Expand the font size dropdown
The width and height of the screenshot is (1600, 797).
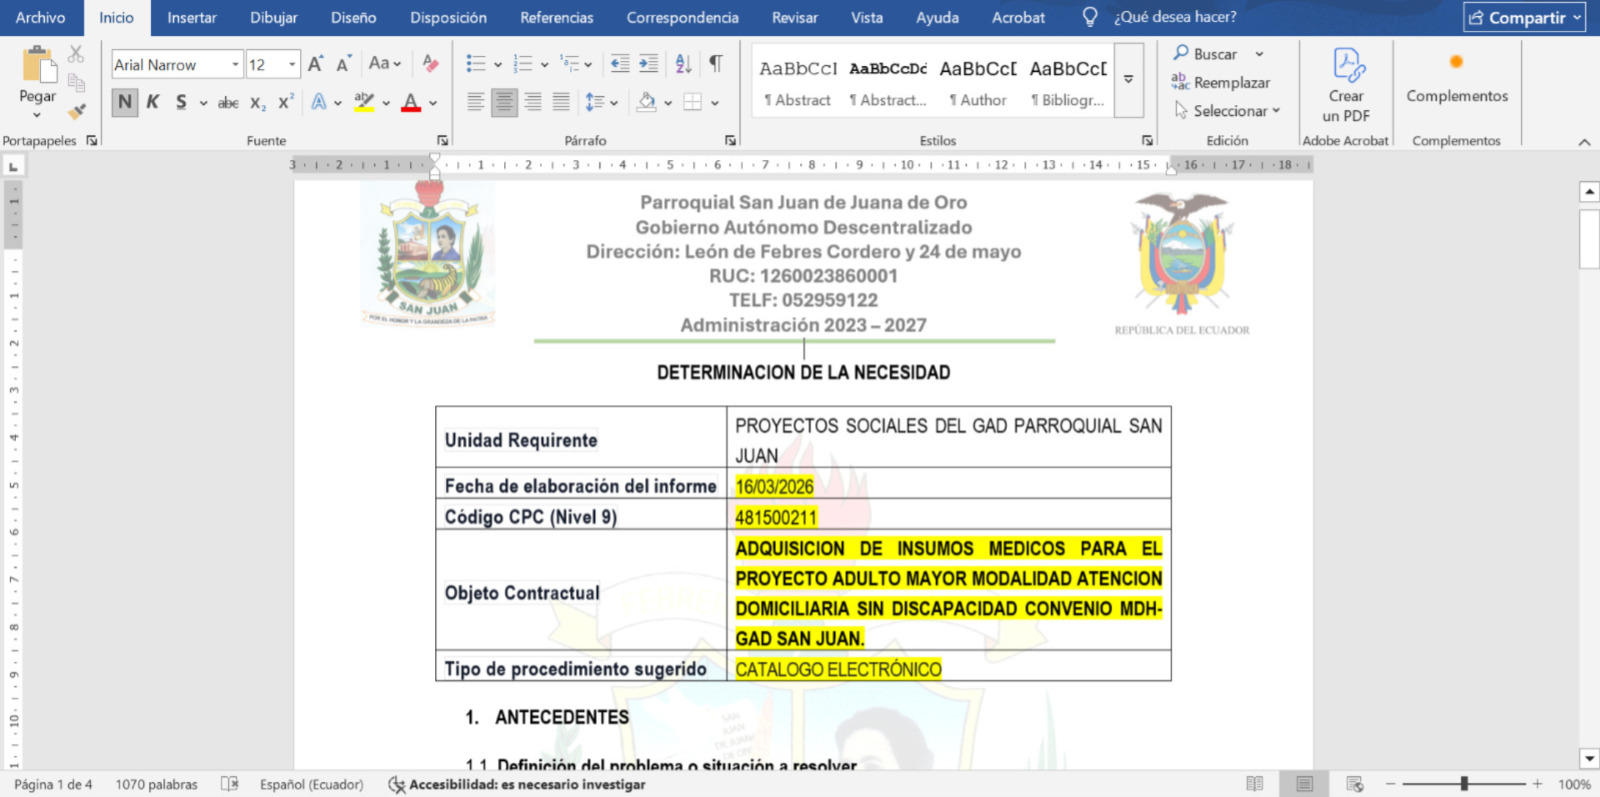292,65
